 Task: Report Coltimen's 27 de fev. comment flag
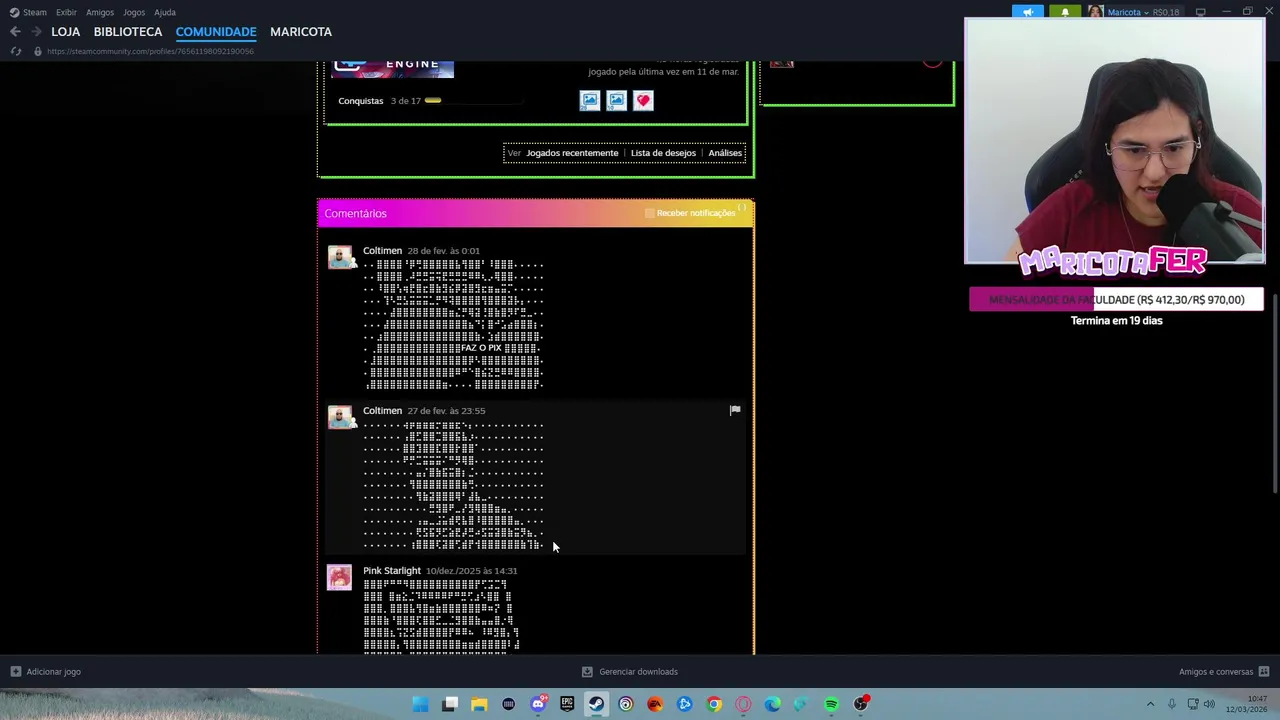[x=735, y=410]
